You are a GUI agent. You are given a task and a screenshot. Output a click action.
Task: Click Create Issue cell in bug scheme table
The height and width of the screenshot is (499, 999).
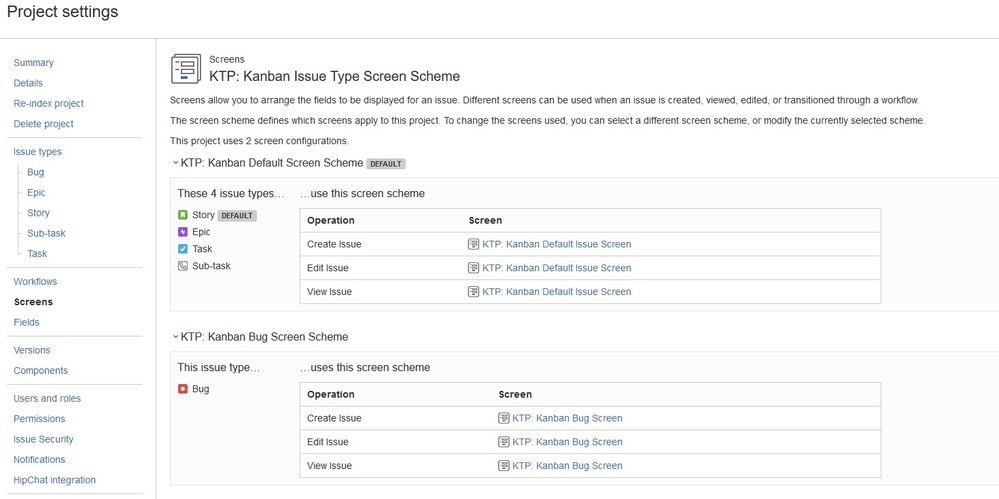(334, 418)
